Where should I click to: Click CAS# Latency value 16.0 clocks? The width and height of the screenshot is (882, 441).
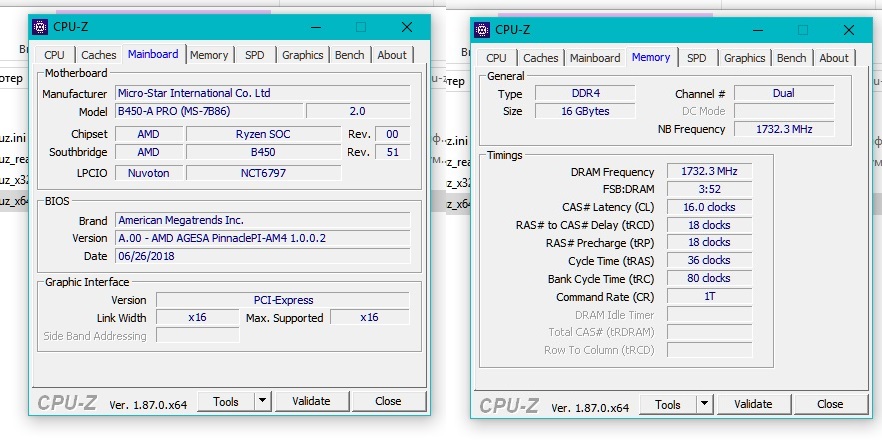coord(709,207)
